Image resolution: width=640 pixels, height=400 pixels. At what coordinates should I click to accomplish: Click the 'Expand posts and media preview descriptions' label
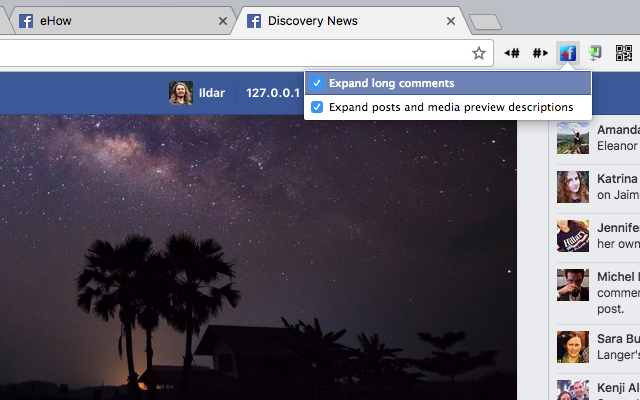[x=451, y=107]
